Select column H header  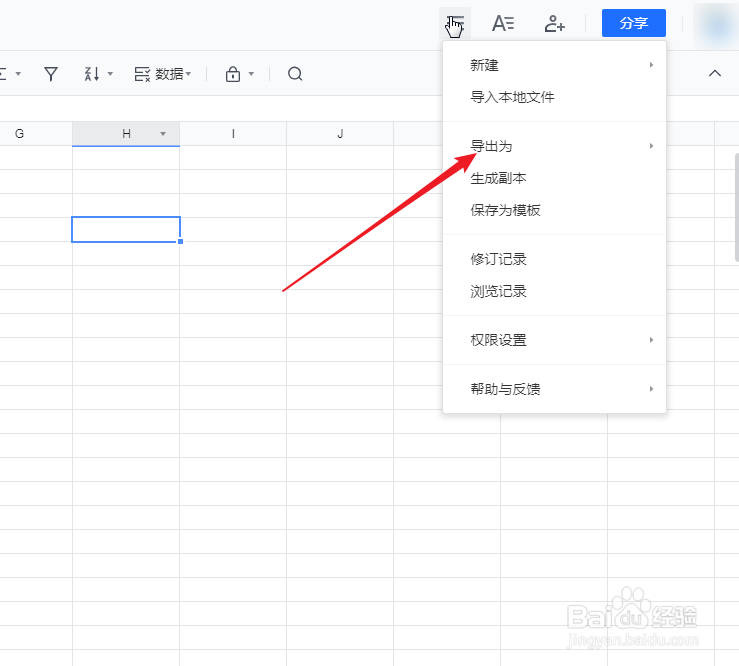coord(126,134)
